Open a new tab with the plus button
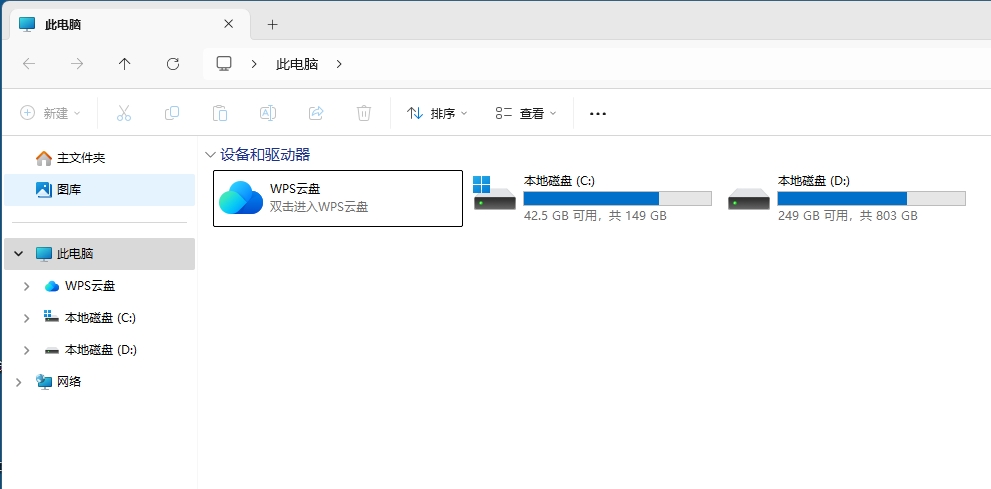 (x=272, y=25)
